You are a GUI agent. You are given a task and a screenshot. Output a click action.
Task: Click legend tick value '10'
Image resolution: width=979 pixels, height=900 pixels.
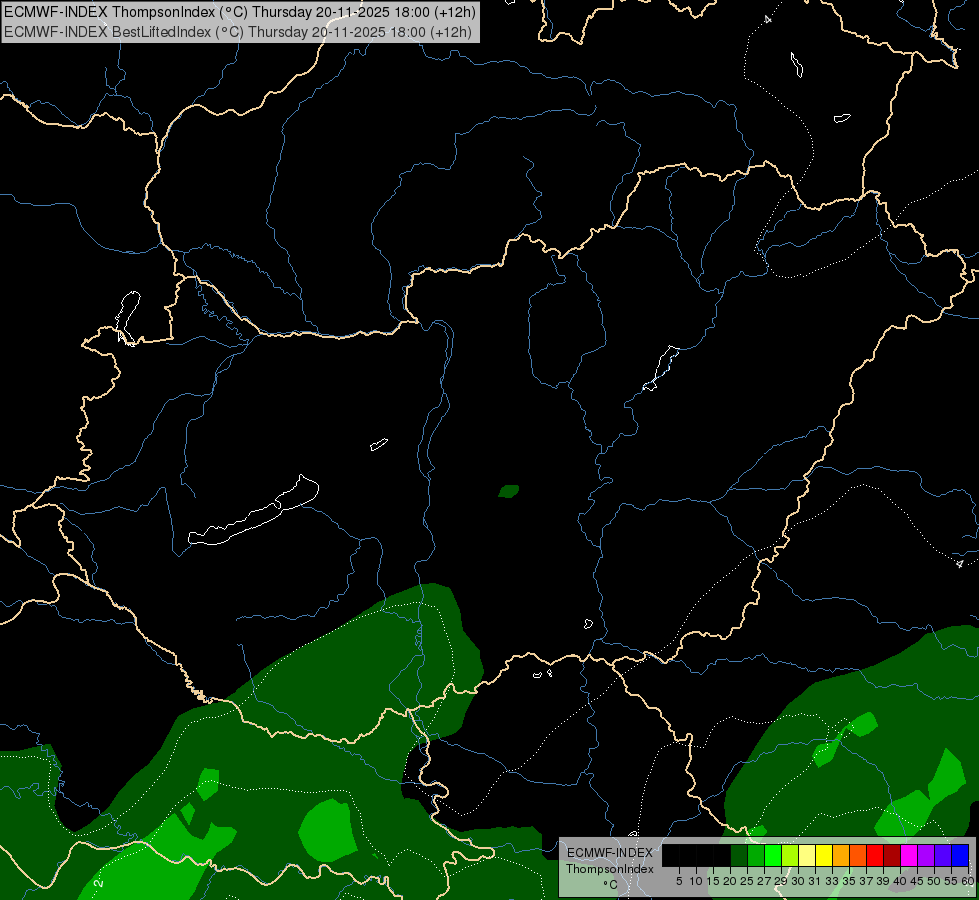click(x=696, y=881)
